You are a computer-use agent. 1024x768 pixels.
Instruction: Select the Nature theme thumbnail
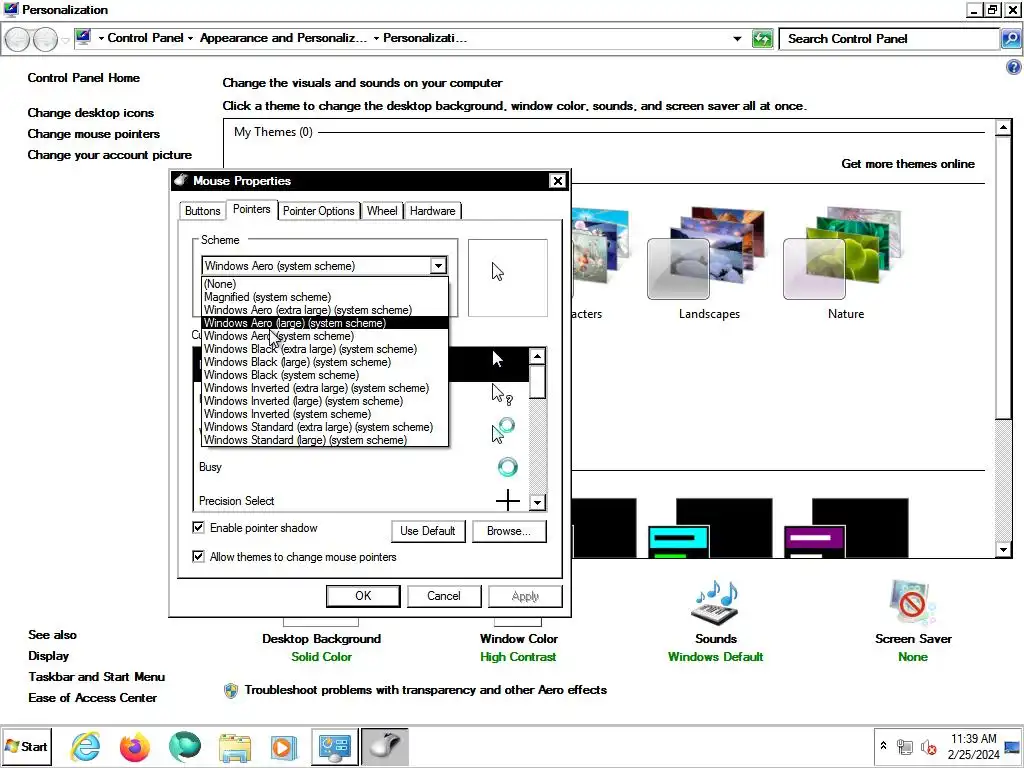842,253
